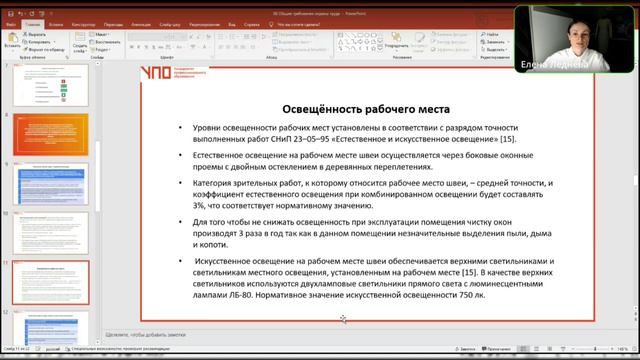
Task: Click the slide title 'Освещённость рабочего места'
Action: coord(366,109)
